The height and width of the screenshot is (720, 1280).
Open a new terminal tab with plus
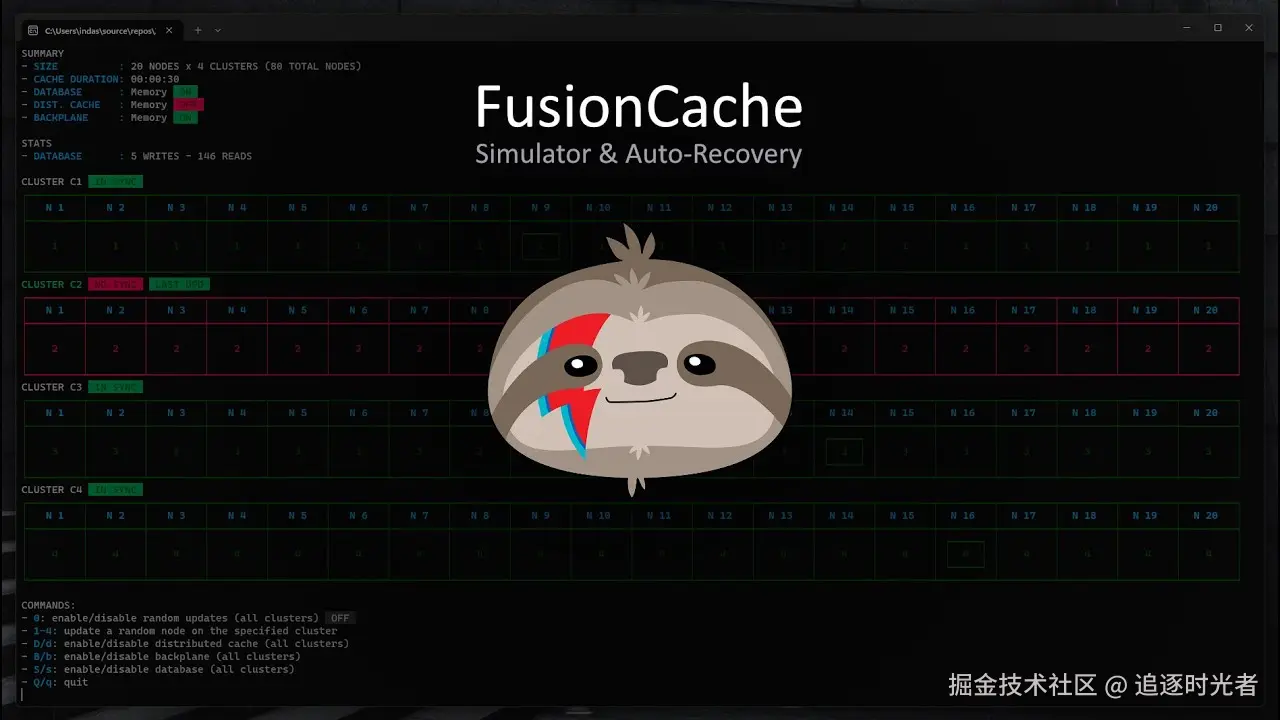coord(198,30)
